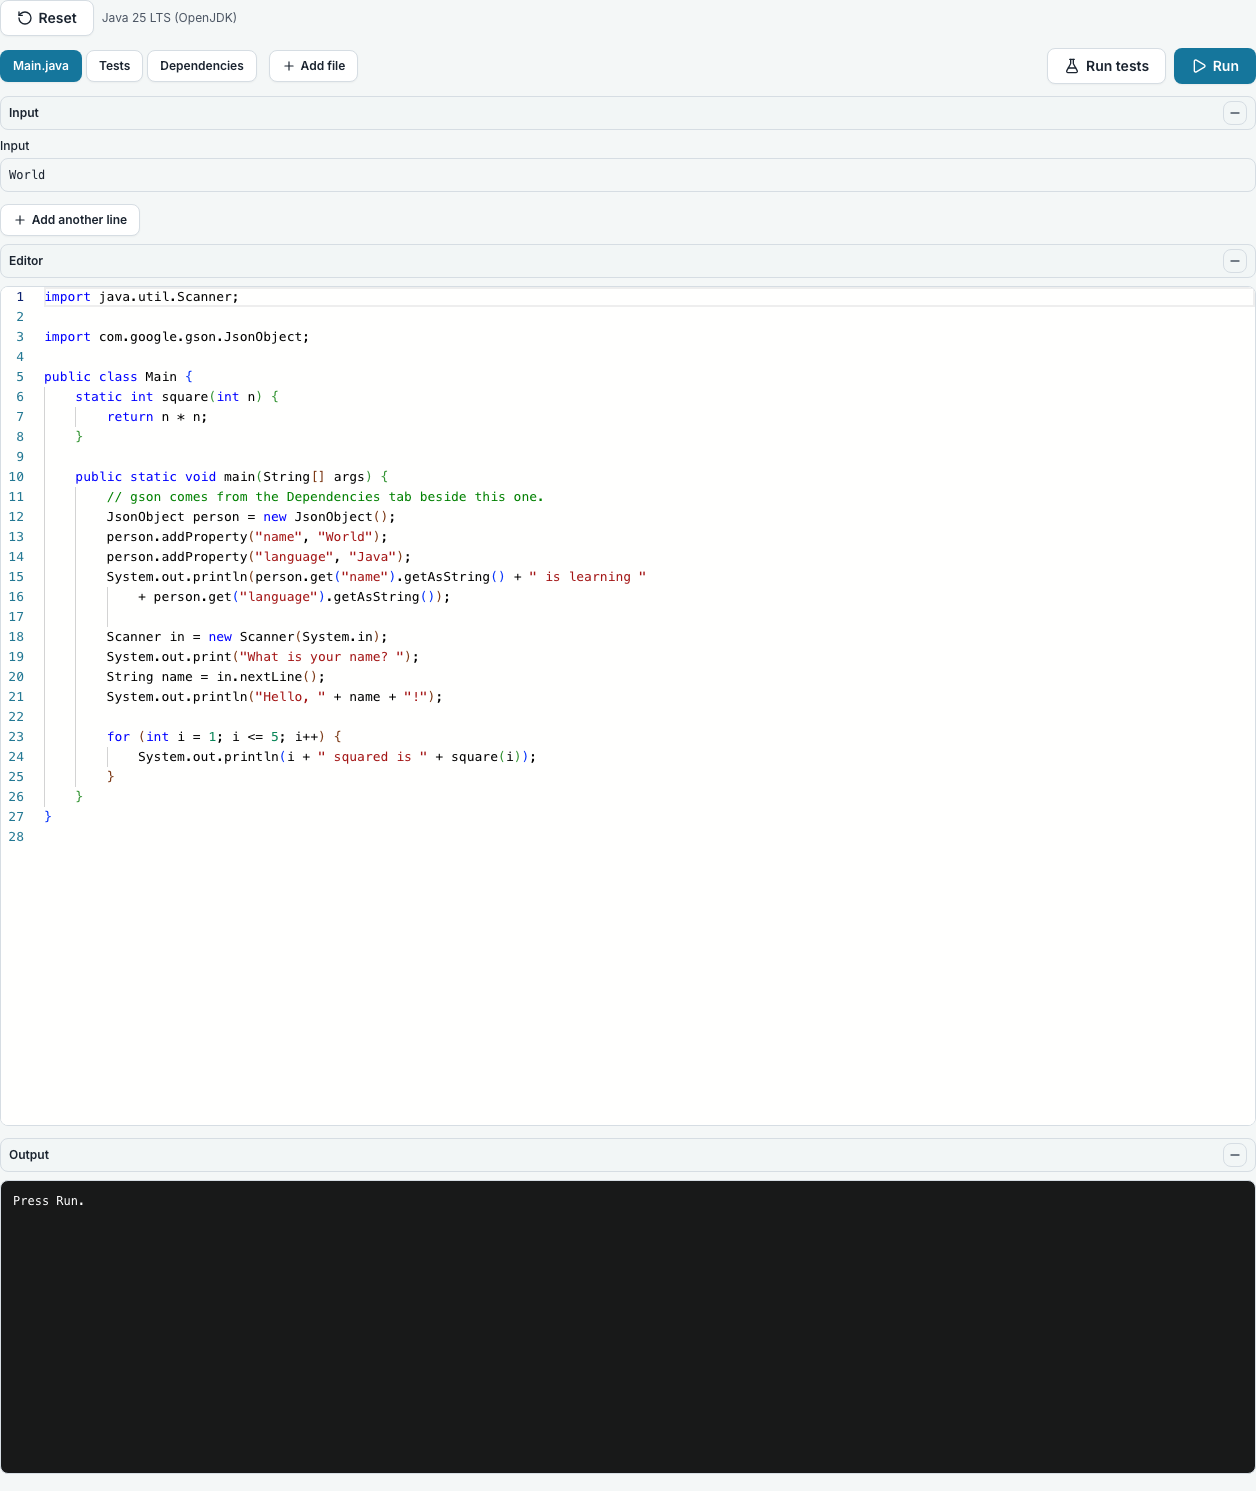Click line number 28 in editor gutter
Screen dimensions: 1256x1491
[x=16, y=837]
